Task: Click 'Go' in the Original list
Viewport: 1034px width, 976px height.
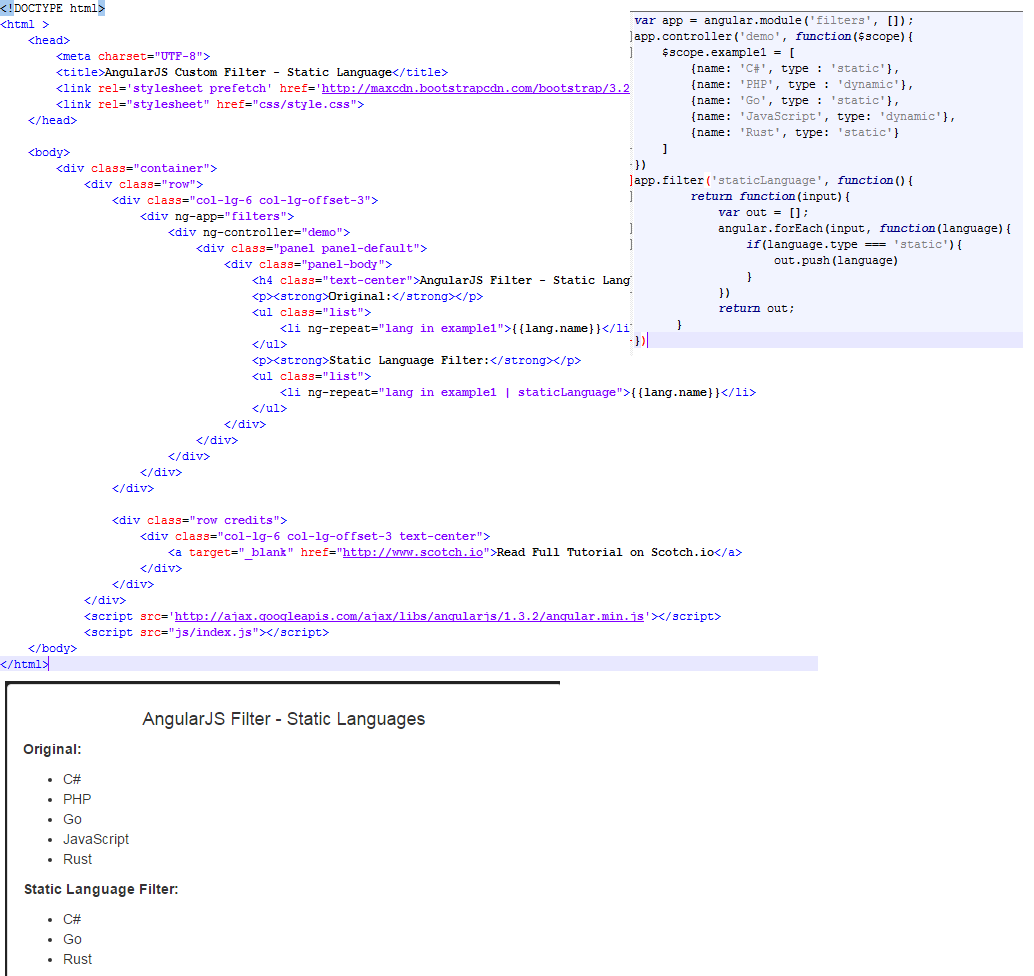Action: point(73,820)
